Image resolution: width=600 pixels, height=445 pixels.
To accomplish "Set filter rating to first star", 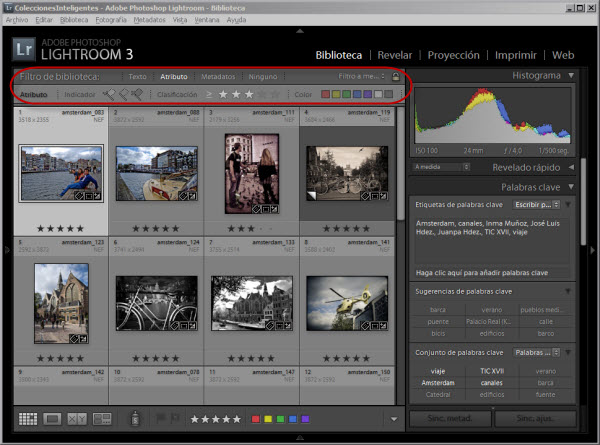I will click(223, 94).
